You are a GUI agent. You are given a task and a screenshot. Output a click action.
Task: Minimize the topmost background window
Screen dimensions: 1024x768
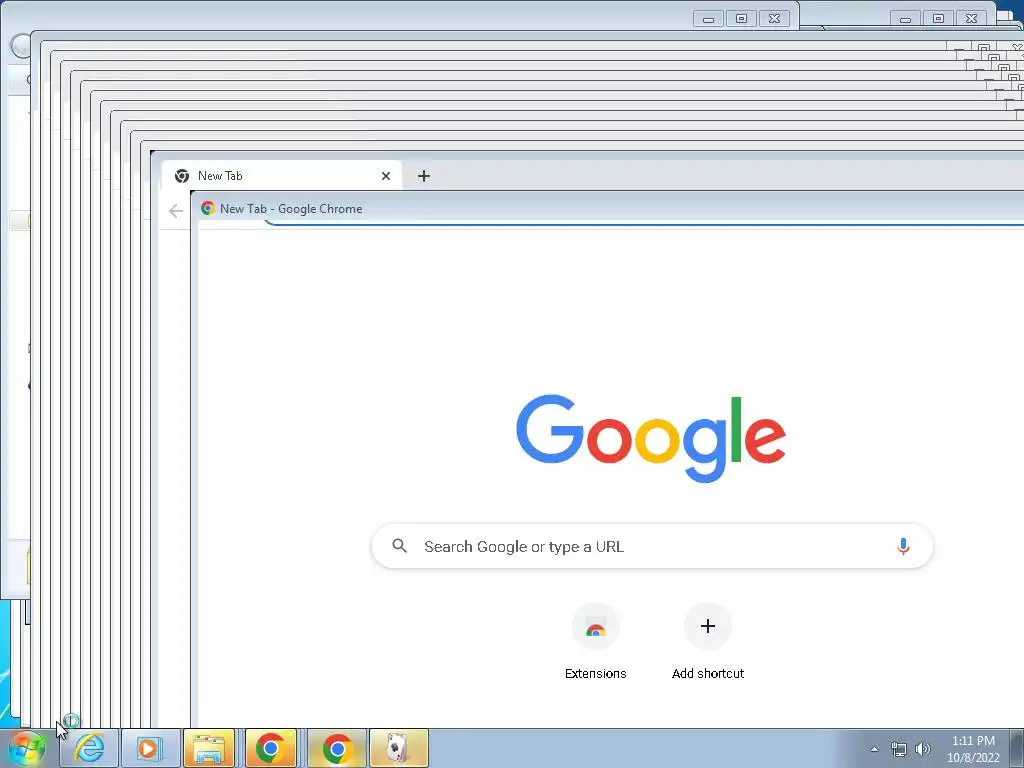708,19
